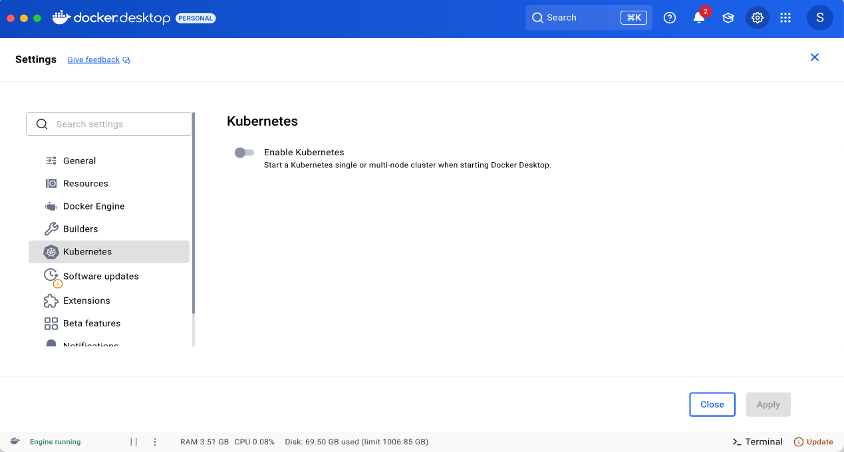844x452 pixels.
Task: Select Builders settings section
Action: tap(109, 229)
